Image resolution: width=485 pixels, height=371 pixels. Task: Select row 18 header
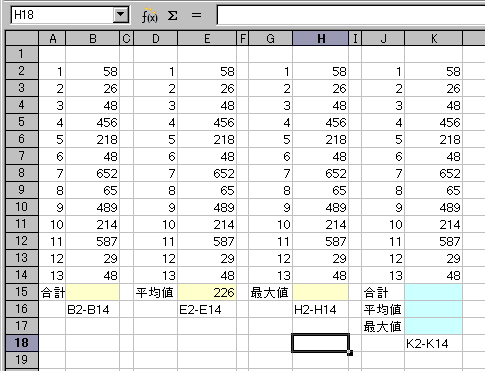pos(22,343)
